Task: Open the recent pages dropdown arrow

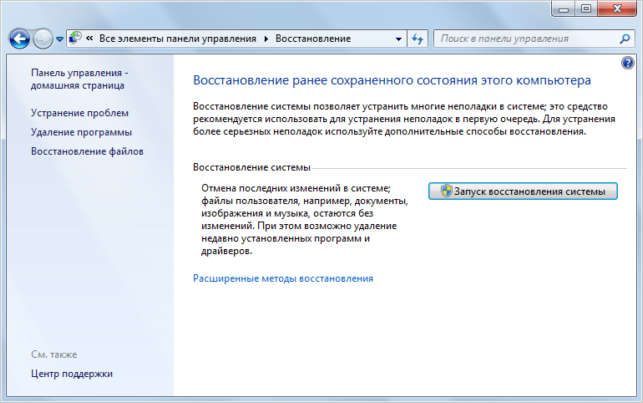Action: pyautogui.click(x=59, y=39)
